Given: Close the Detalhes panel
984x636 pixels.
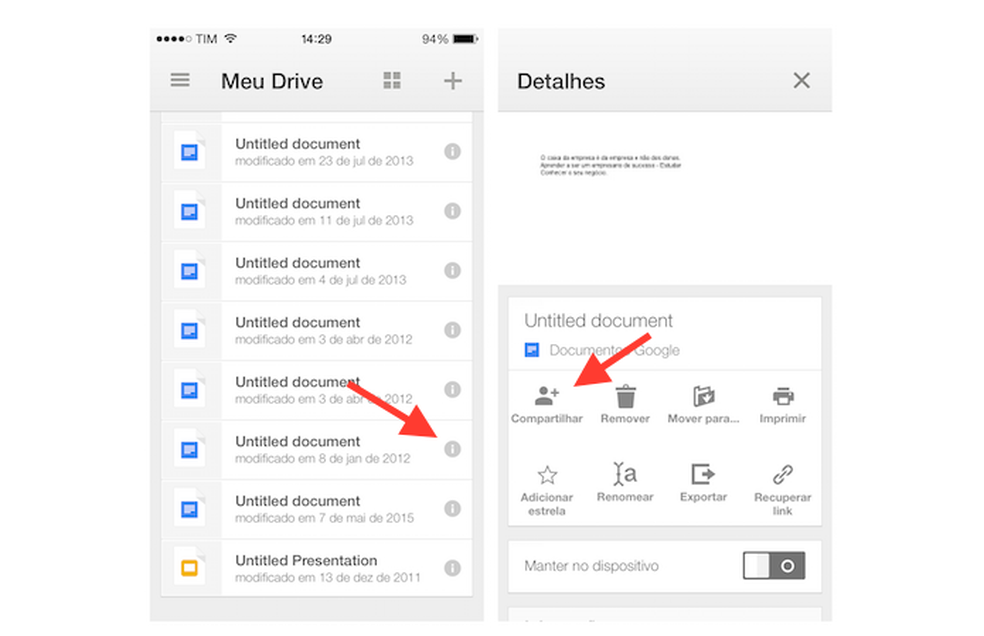Looking at the screenshot, I should tap(801, 81).
